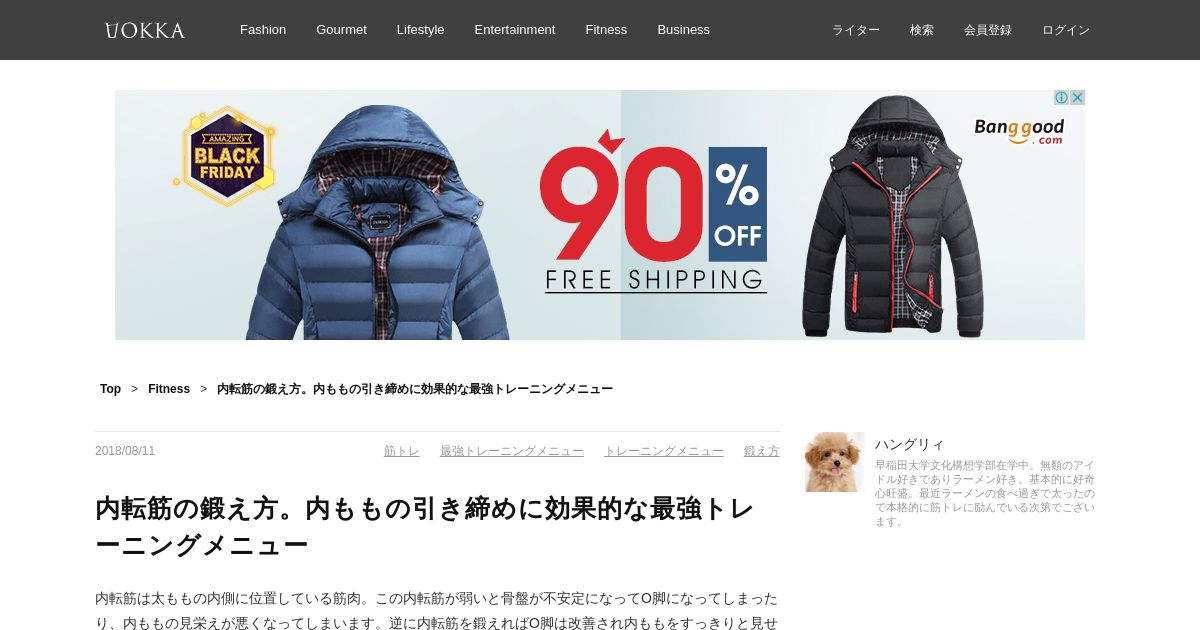1200x630 pixels.
Task: Go to the Gourmet section
Action: coord(341,30)
